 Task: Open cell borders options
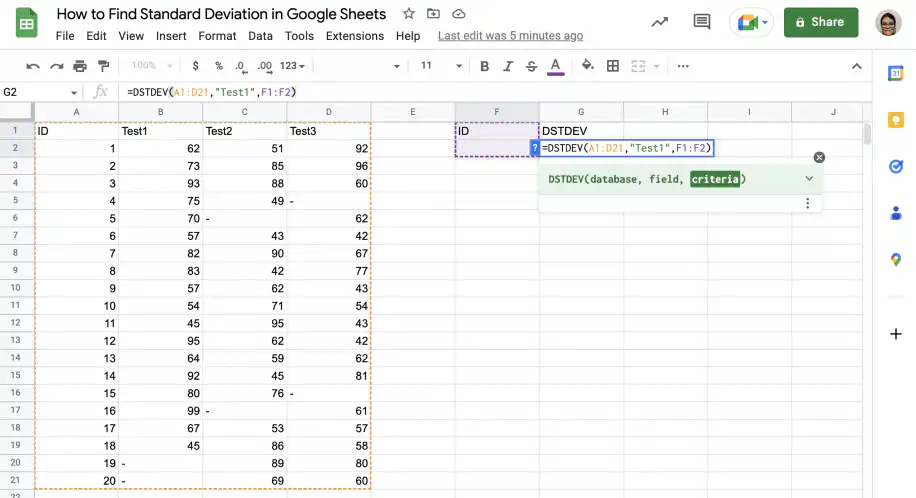tap(613, 66)
